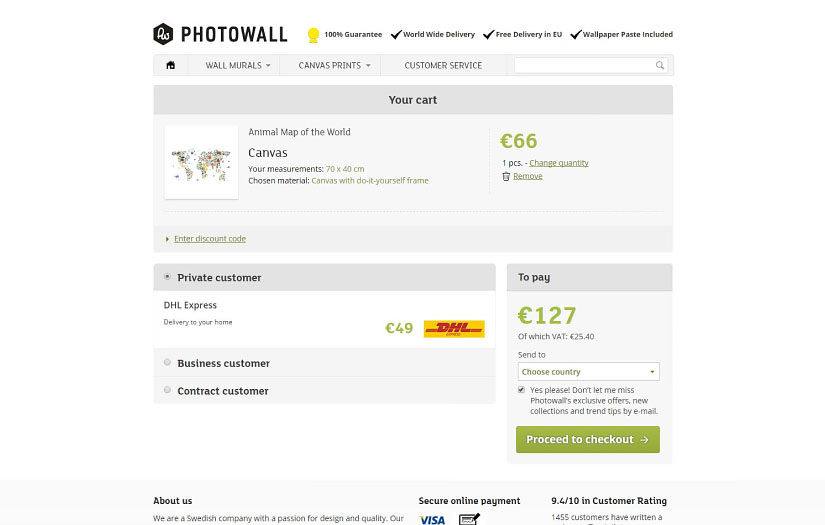Open the Choose country dropdown

[x=588, y=372]
